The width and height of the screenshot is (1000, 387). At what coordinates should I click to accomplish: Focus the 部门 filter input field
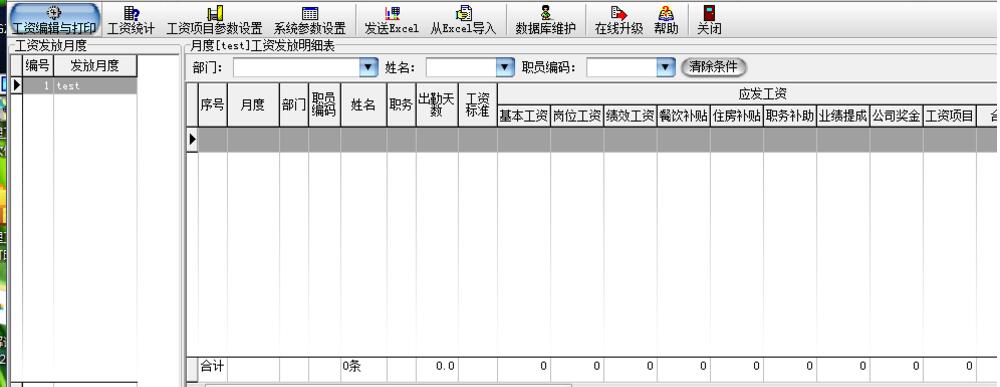[x=297, y=68]
